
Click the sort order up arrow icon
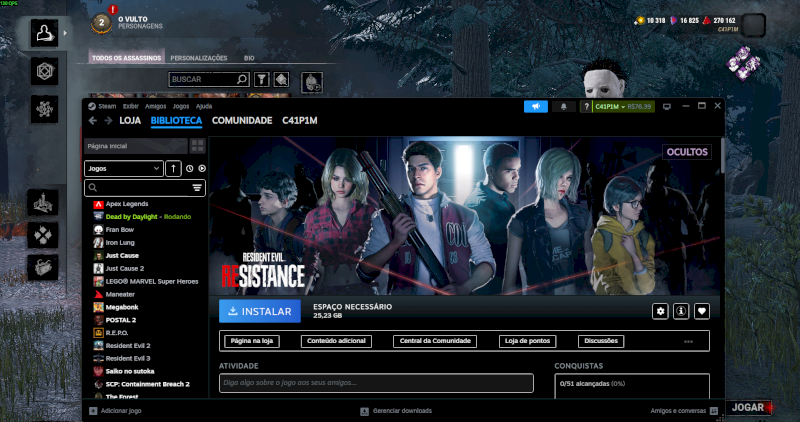pyautogui.click(x=173, y=168)
